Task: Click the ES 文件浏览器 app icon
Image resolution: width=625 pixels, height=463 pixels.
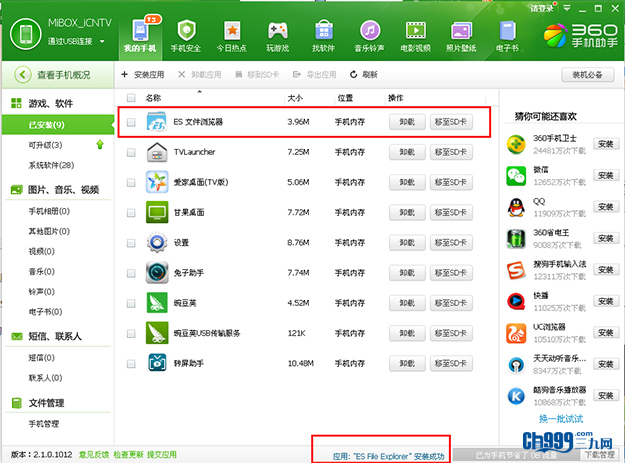Action: click(157, 123)
